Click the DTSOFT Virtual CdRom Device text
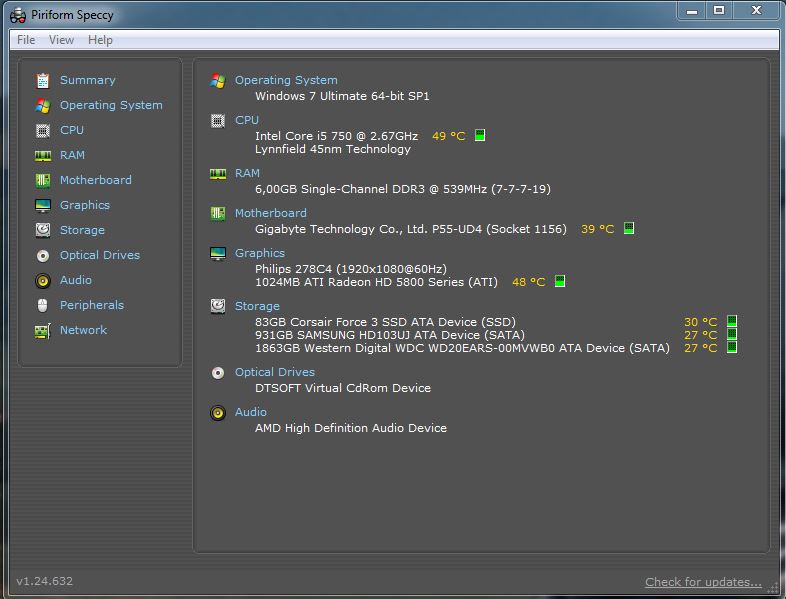 (x=343, y=388)
